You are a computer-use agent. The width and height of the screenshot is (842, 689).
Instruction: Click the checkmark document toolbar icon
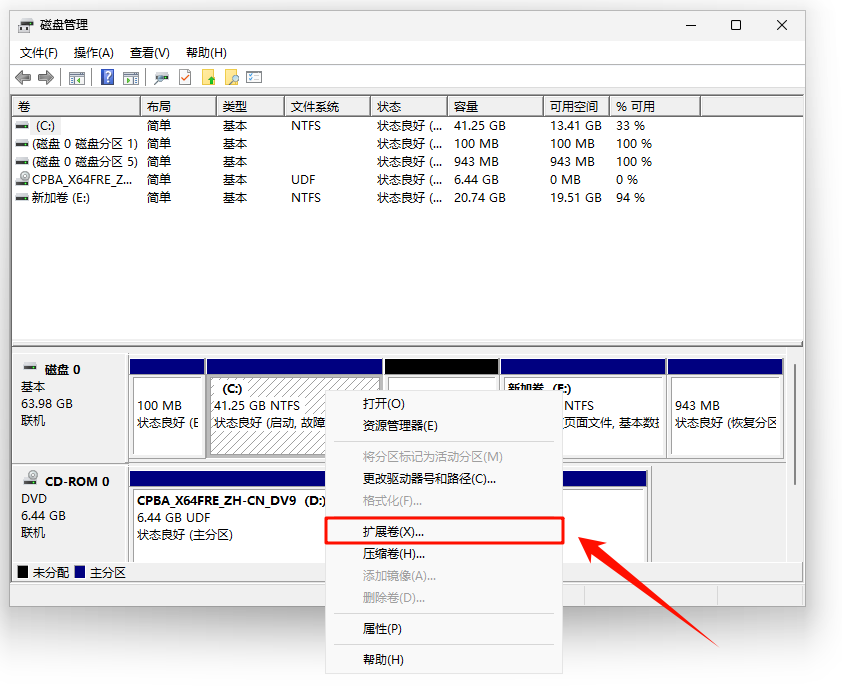tap(185, 77)
